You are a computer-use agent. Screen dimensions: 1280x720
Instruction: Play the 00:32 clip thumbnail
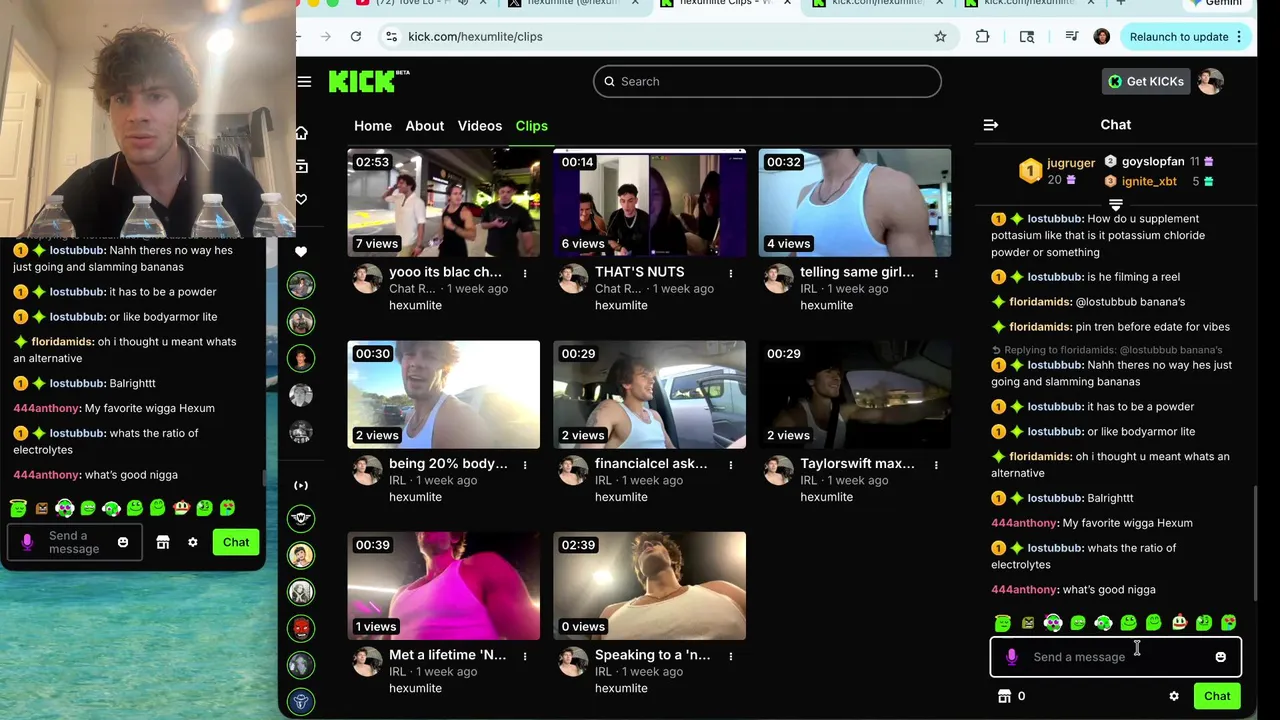(855, 203)
